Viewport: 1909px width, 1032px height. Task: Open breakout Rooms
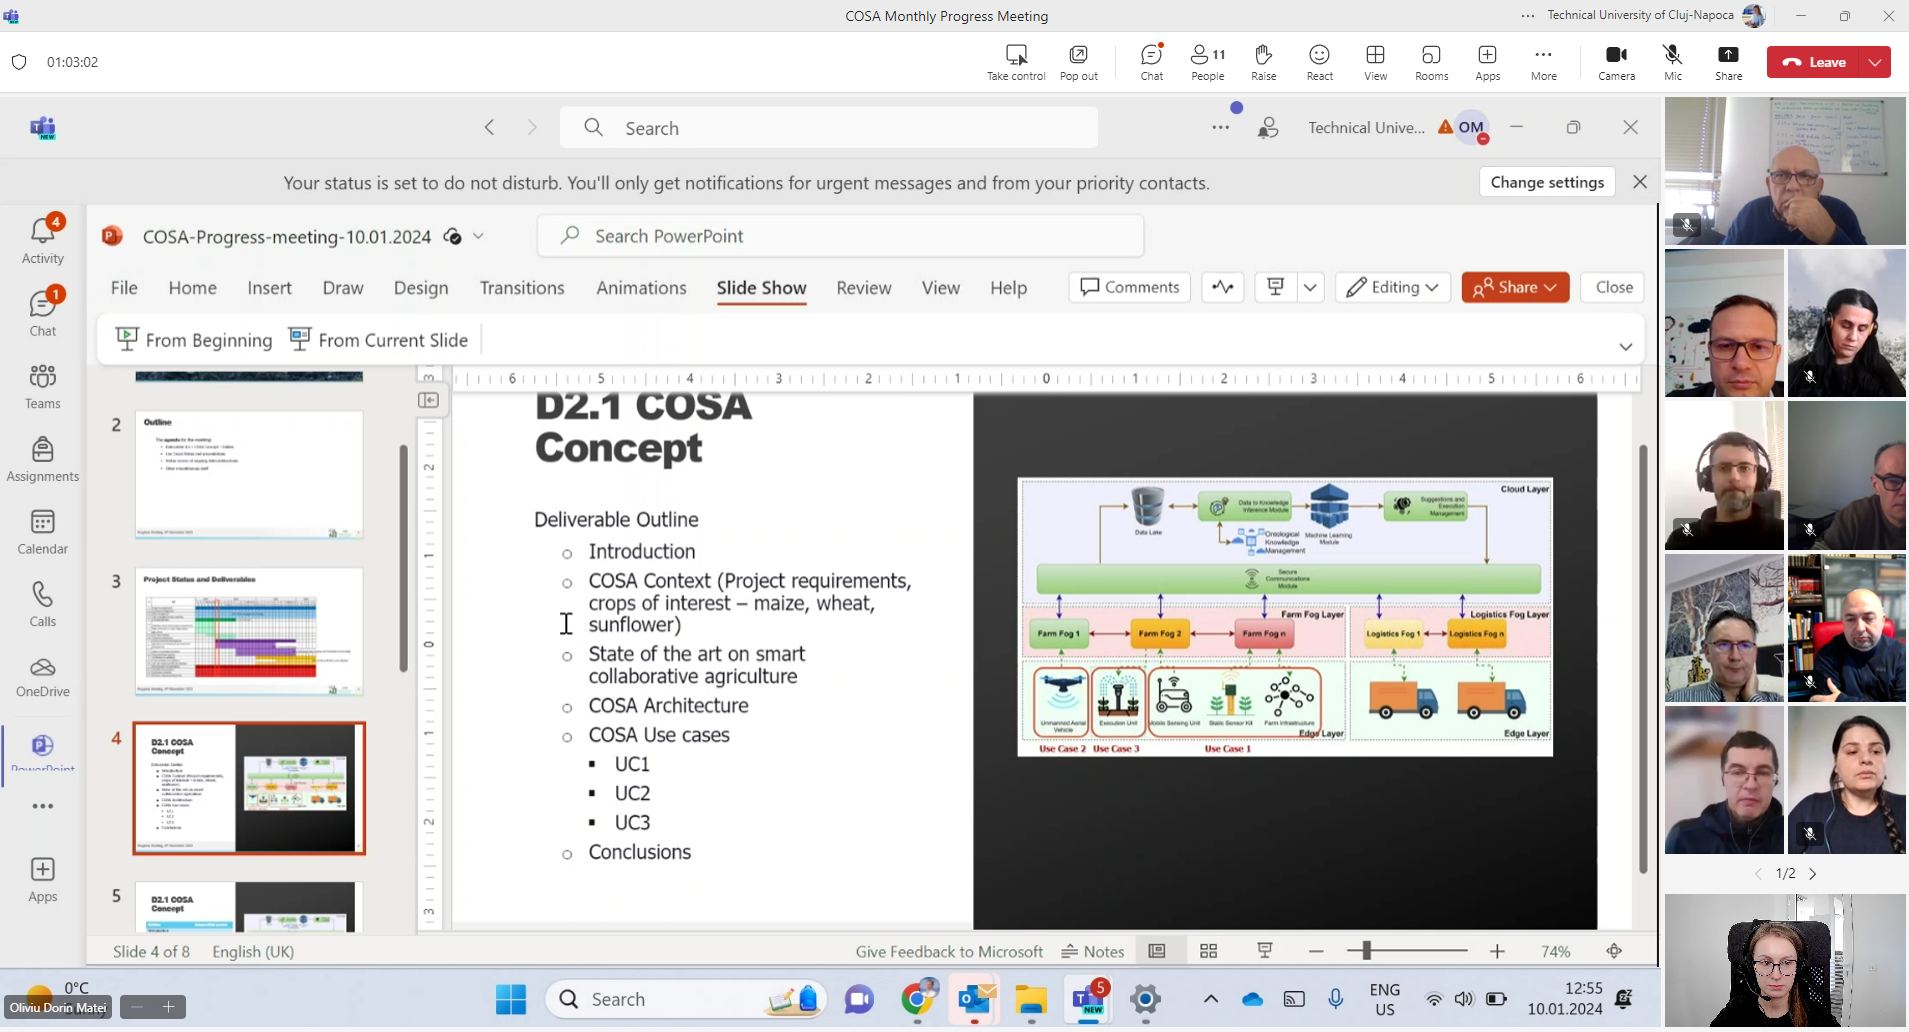pos(1431,61)
